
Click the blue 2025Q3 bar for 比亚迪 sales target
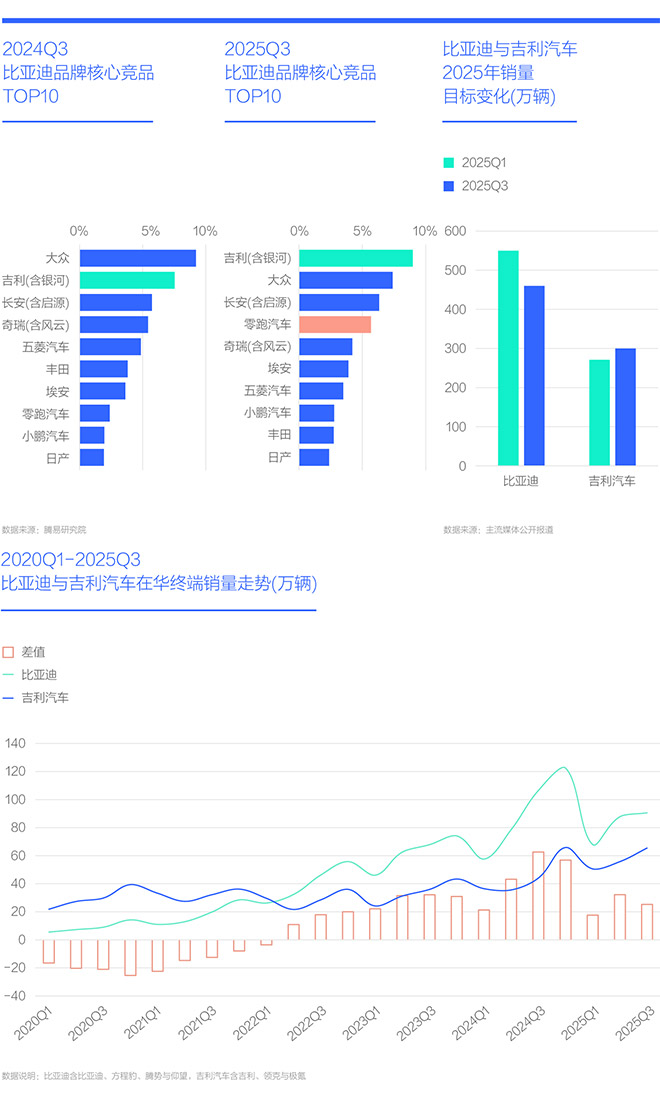pyautogui.click(x=534, y=376)
